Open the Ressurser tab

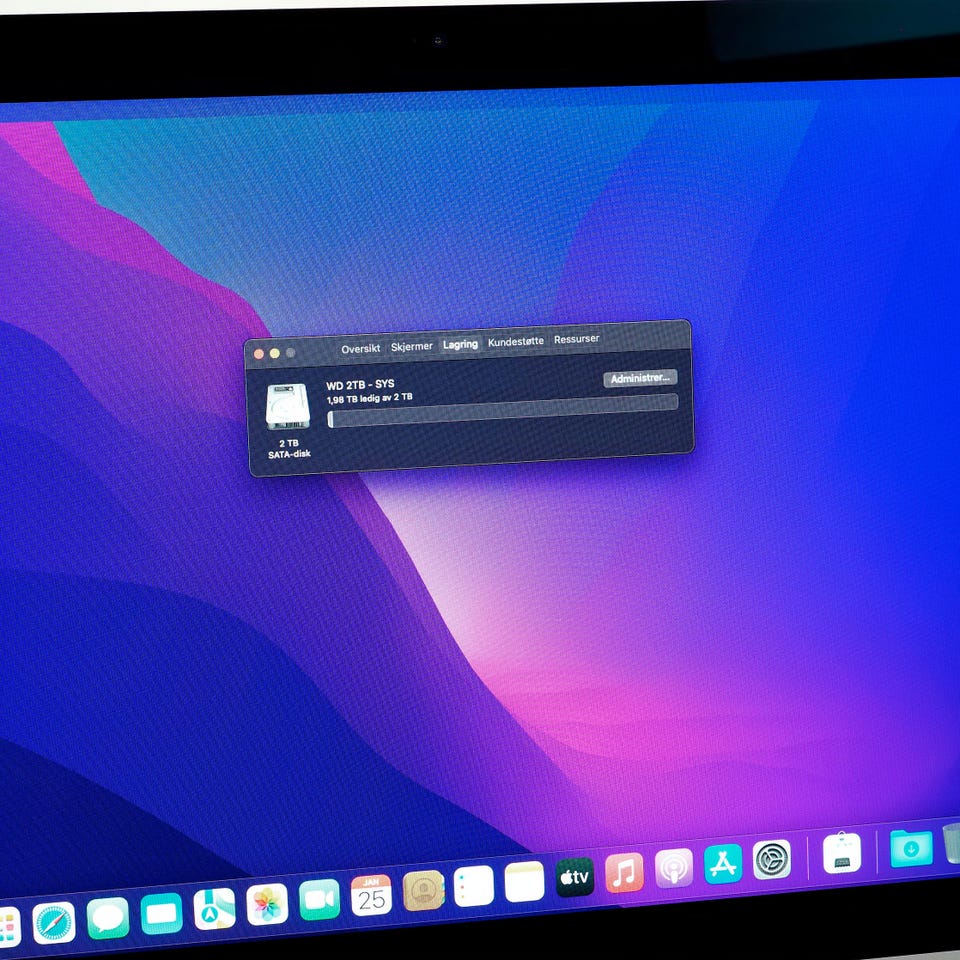(x=576, y=339)
